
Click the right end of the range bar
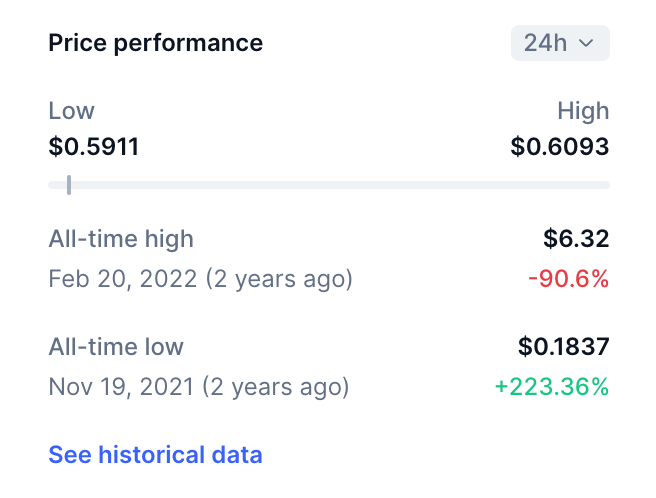click(603, 185)
